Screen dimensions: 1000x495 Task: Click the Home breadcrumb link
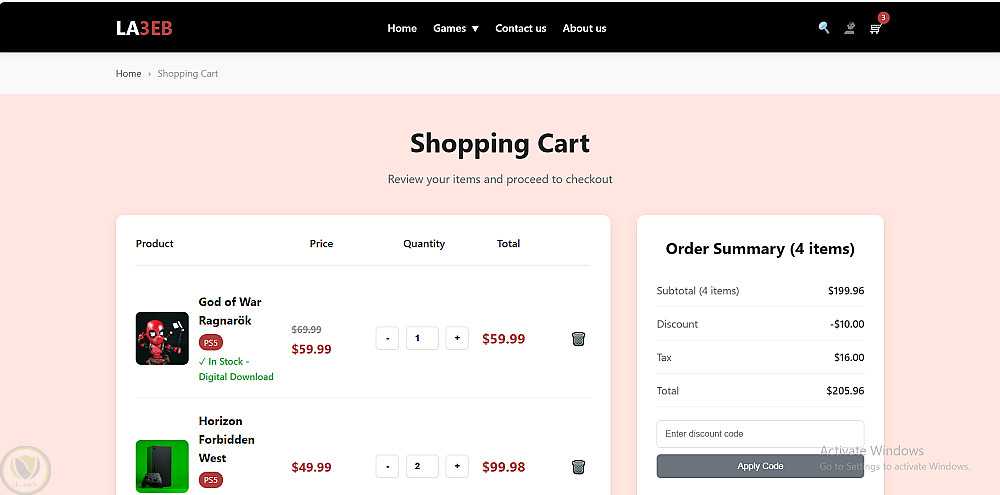[128, 74]
